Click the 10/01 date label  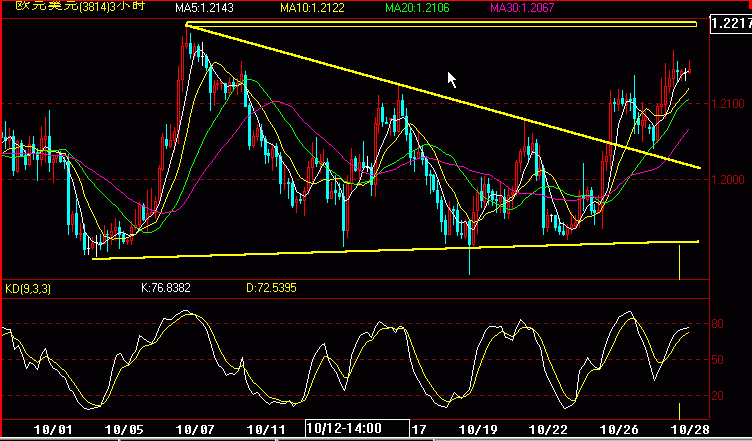52,429
